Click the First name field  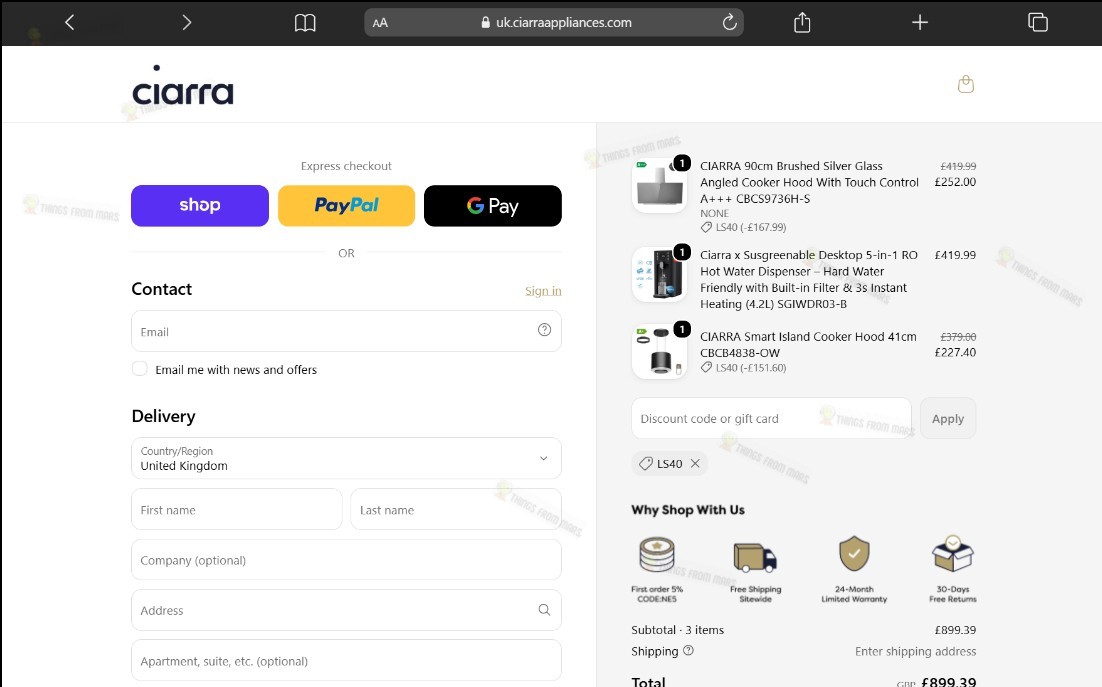point(237,509)
